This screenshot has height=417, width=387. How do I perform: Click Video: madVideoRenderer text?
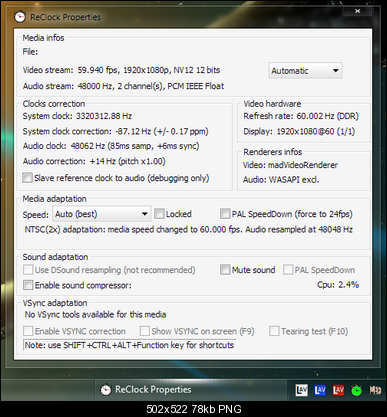[x=290, y=165]
